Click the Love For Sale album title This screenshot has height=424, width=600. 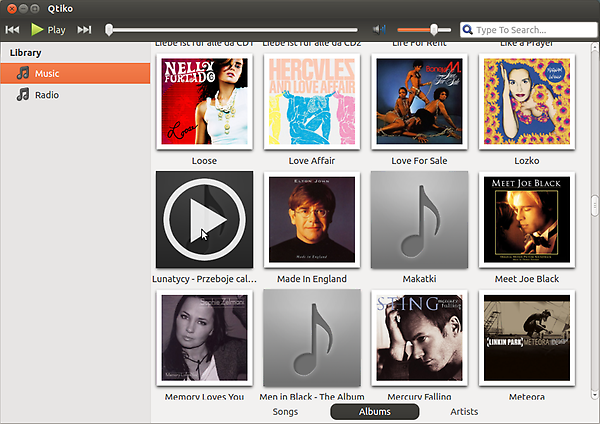tap(419, 161)
